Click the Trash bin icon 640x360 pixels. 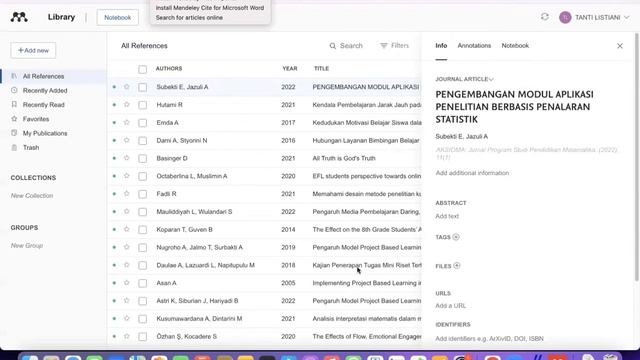click(14, 147)
